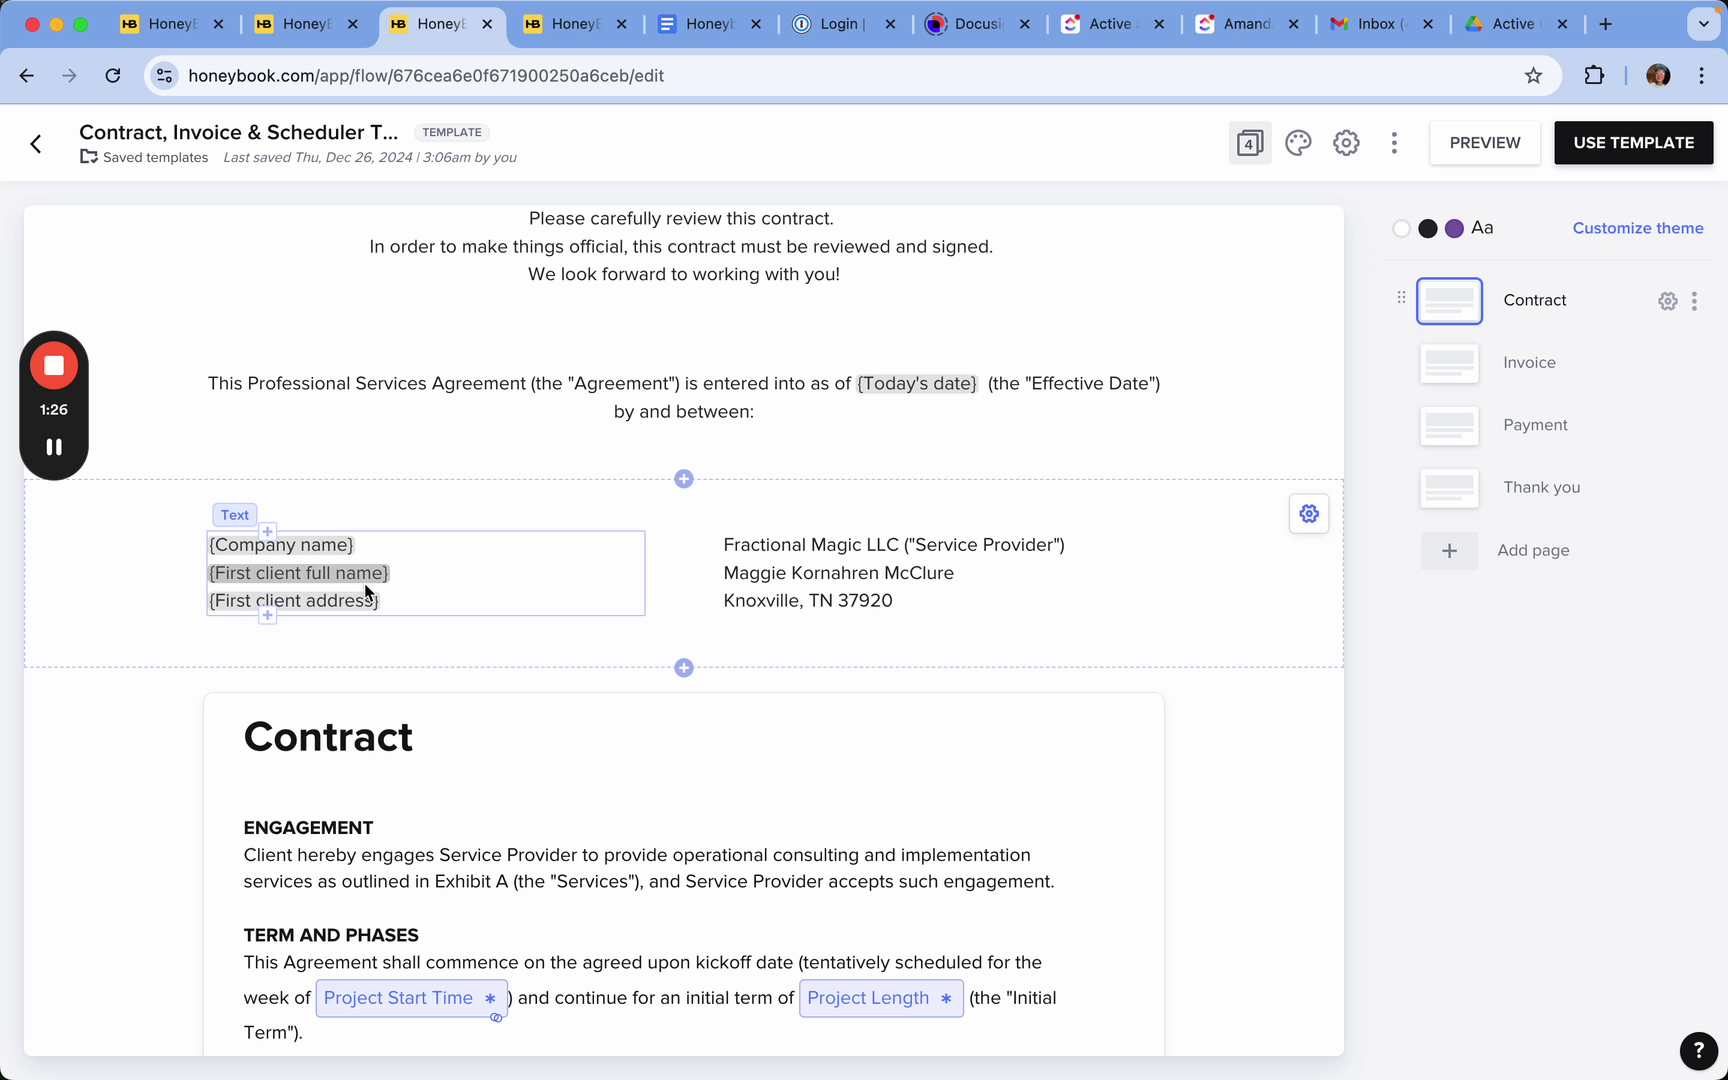Click the TERM AND PHASES heading

point(331,936)
